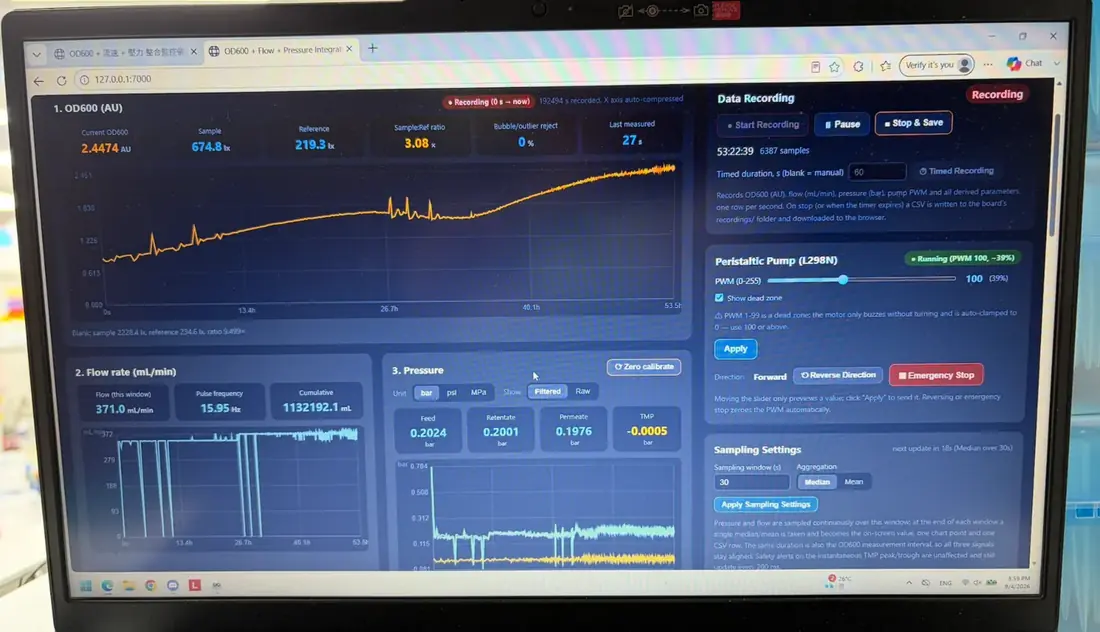Click Zero calibrate in Pressure panel
The height and width of the screenshot is (632, 1100).
(643, 367)
